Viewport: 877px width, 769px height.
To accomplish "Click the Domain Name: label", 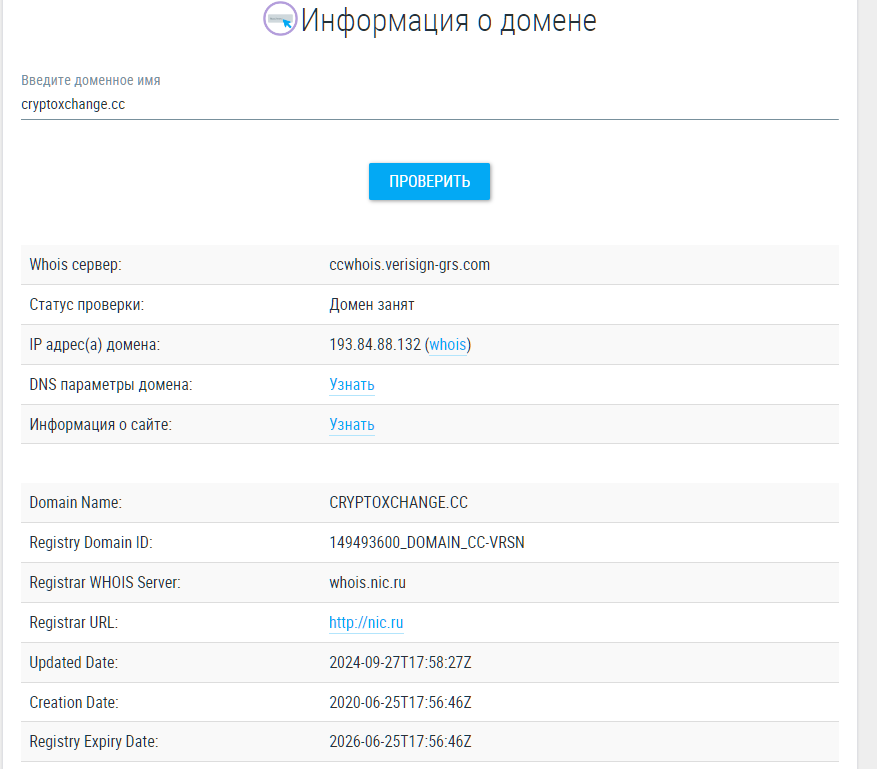I will point(76,502).
